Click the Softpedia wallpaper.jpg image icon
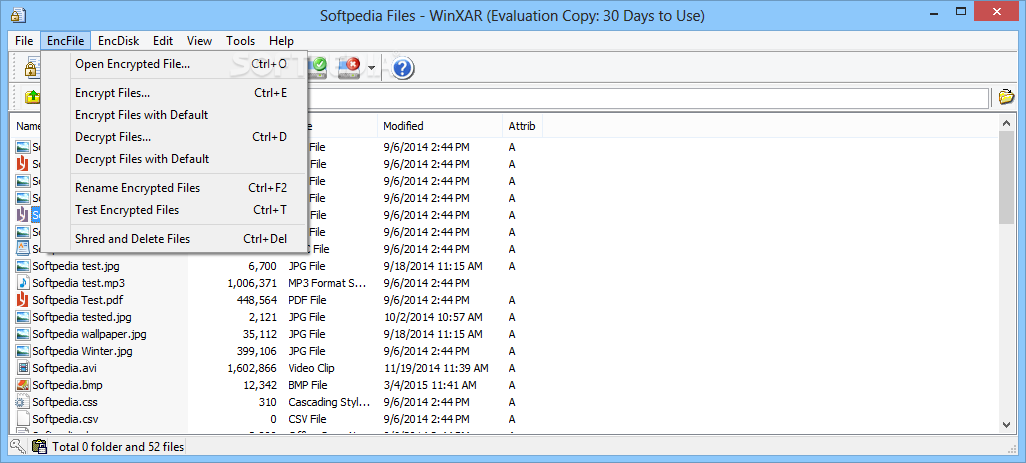This screenshot has width=1026, height=463. [23, 334]
